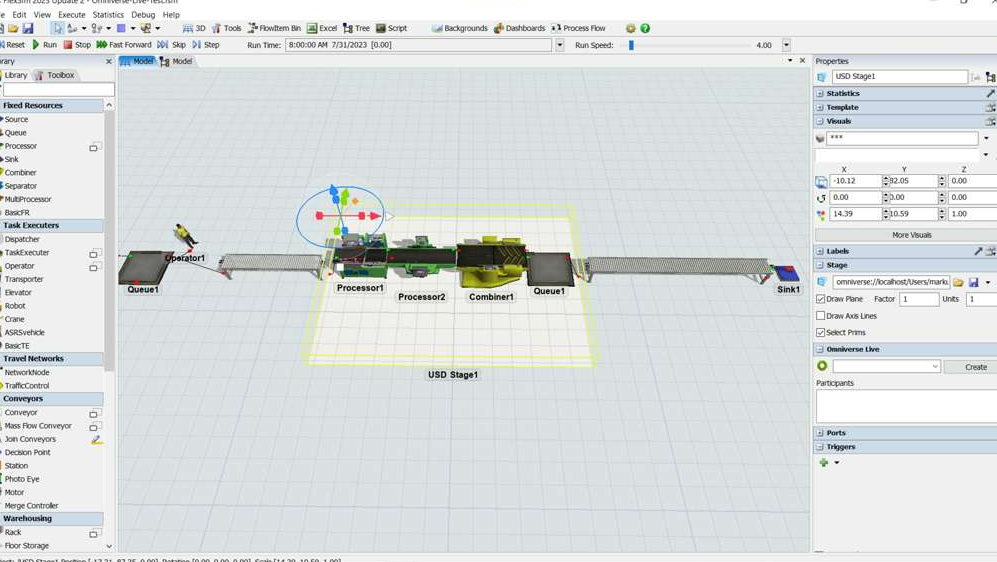Save the model with the floppy disk icon
997x562 pixels.
click(27, 28)
